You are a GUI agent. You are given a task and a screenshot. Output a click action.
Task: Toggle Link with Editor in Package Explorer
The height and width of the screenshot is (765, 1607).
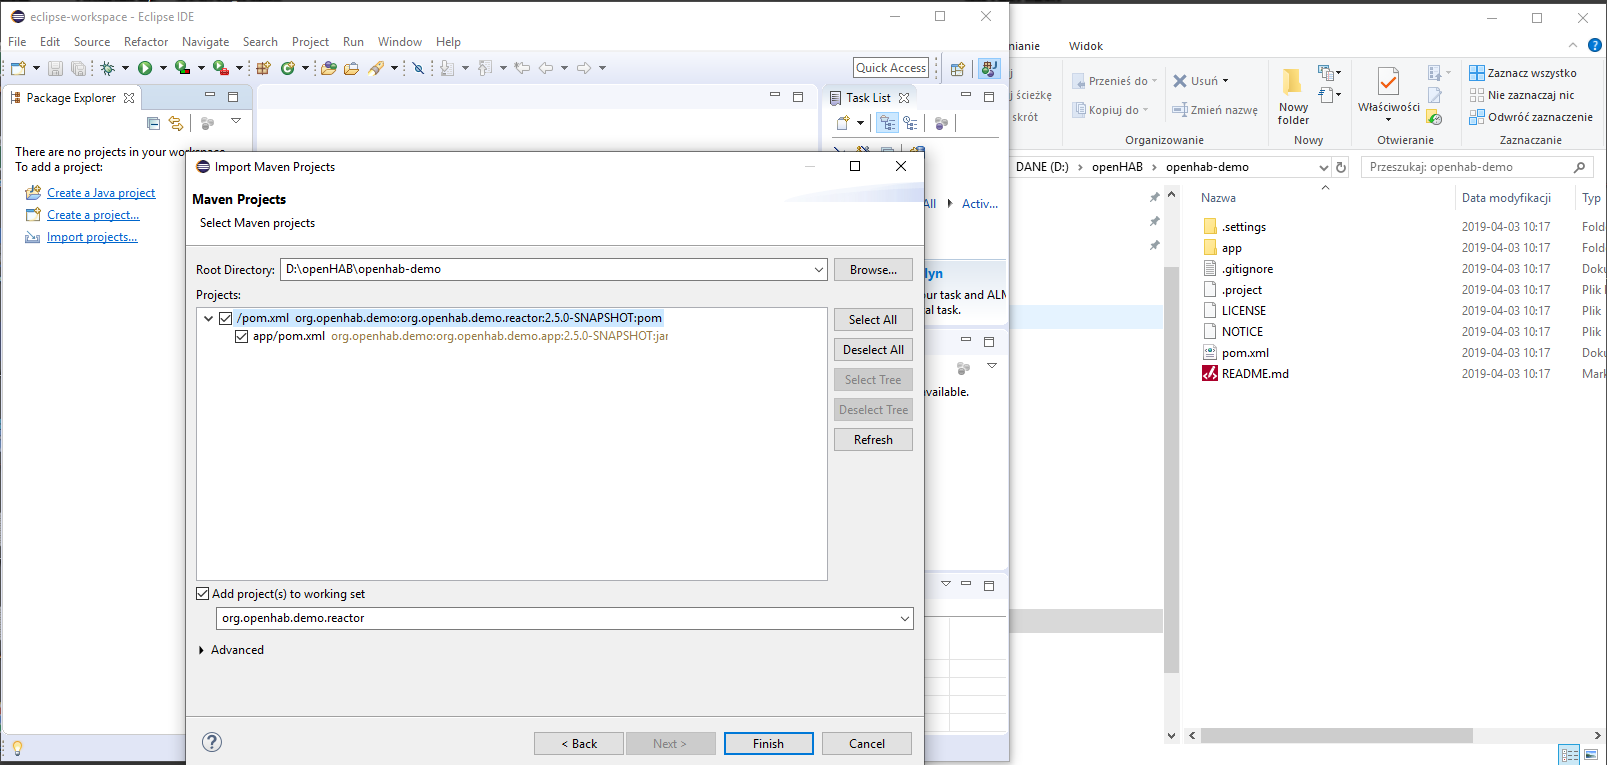click(176, 123)
